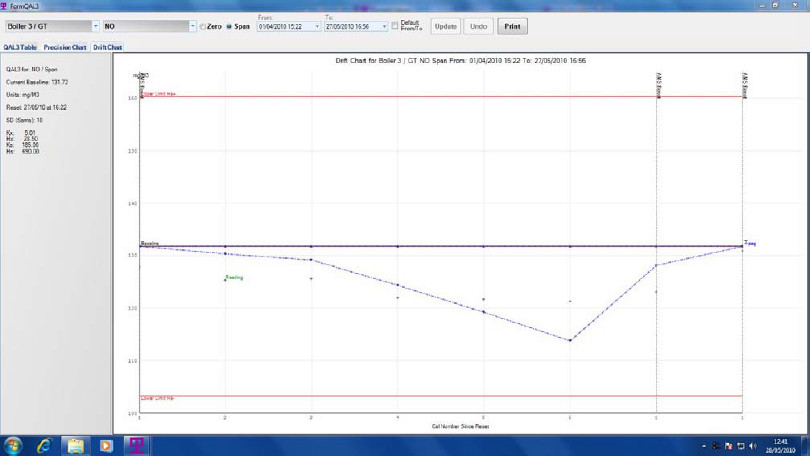Viewport: 810px width, 456px height.
Task: Click the Windows Start orb
Action: click(13, 445)
